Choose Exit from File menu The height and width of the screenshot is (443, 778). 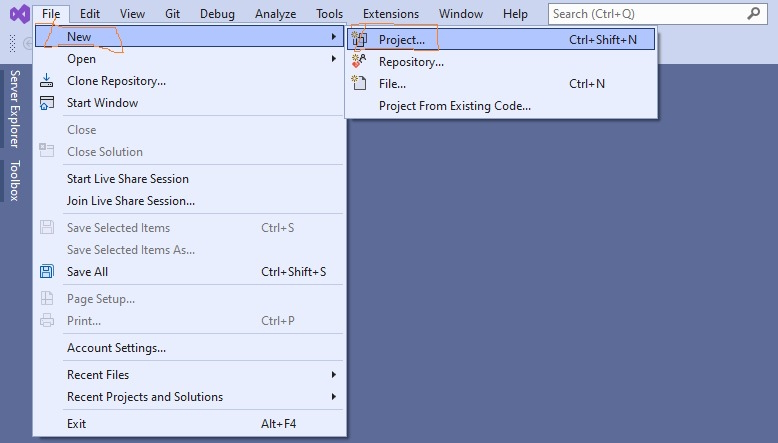[x=189, y=423]
